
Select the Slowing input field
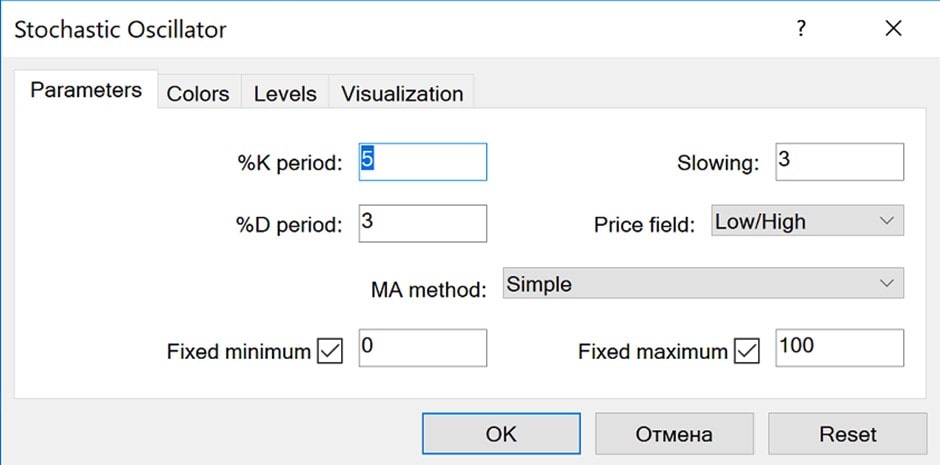tap(839, 162)
